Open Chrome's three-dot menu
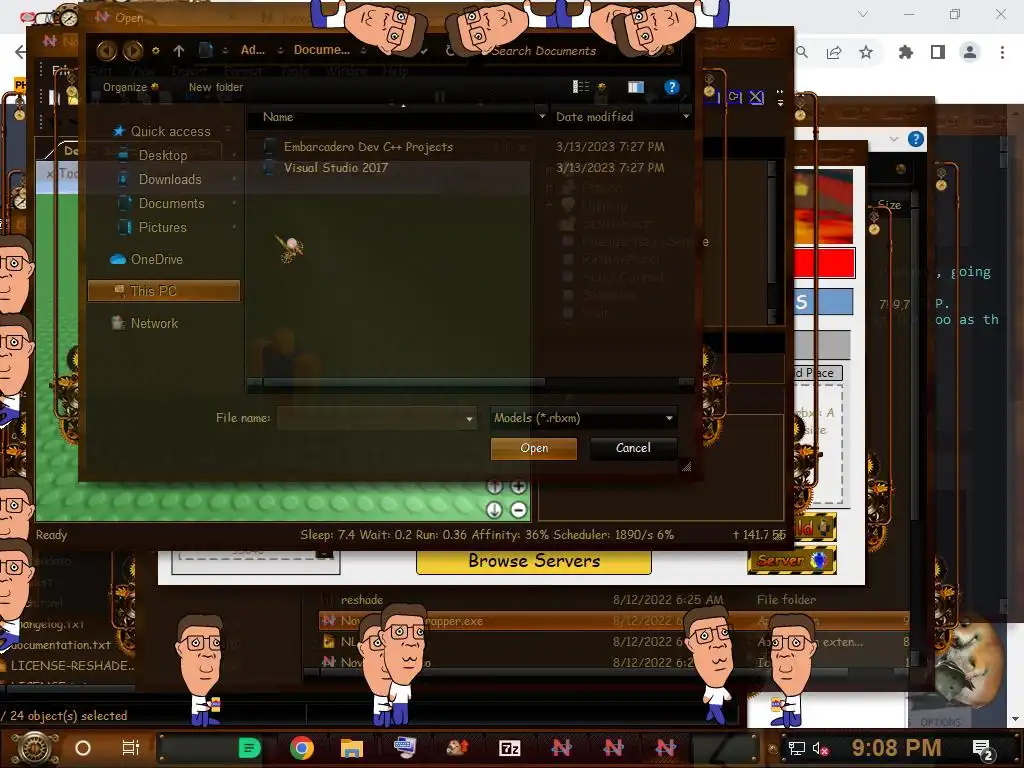The width and height of the screenshot is (1024, 768). click(x=1002, y=52)
